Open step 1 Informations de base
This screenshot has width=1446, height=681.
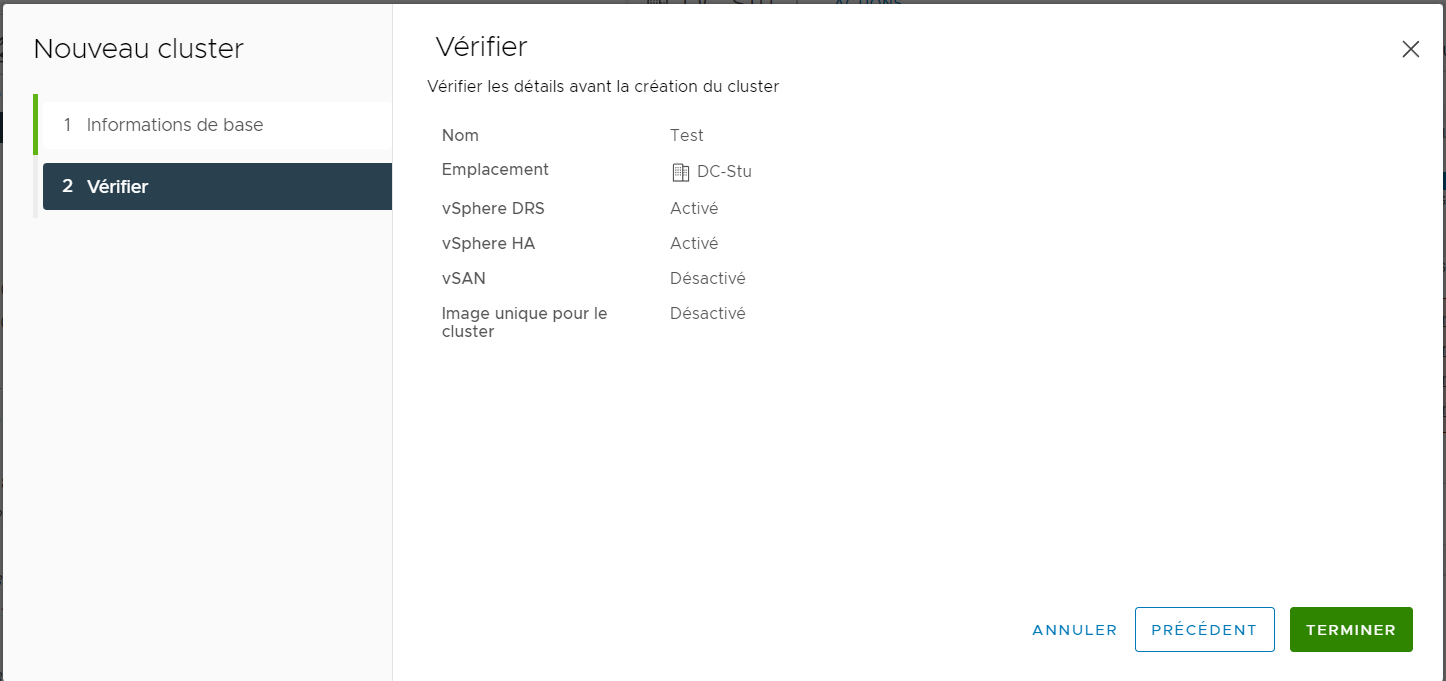(x=215, y=125)
